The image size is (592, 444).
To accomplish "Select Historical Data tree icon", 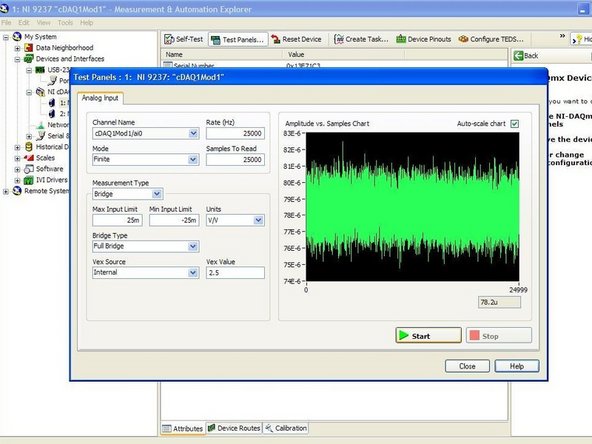I will [x=29, y=147].
